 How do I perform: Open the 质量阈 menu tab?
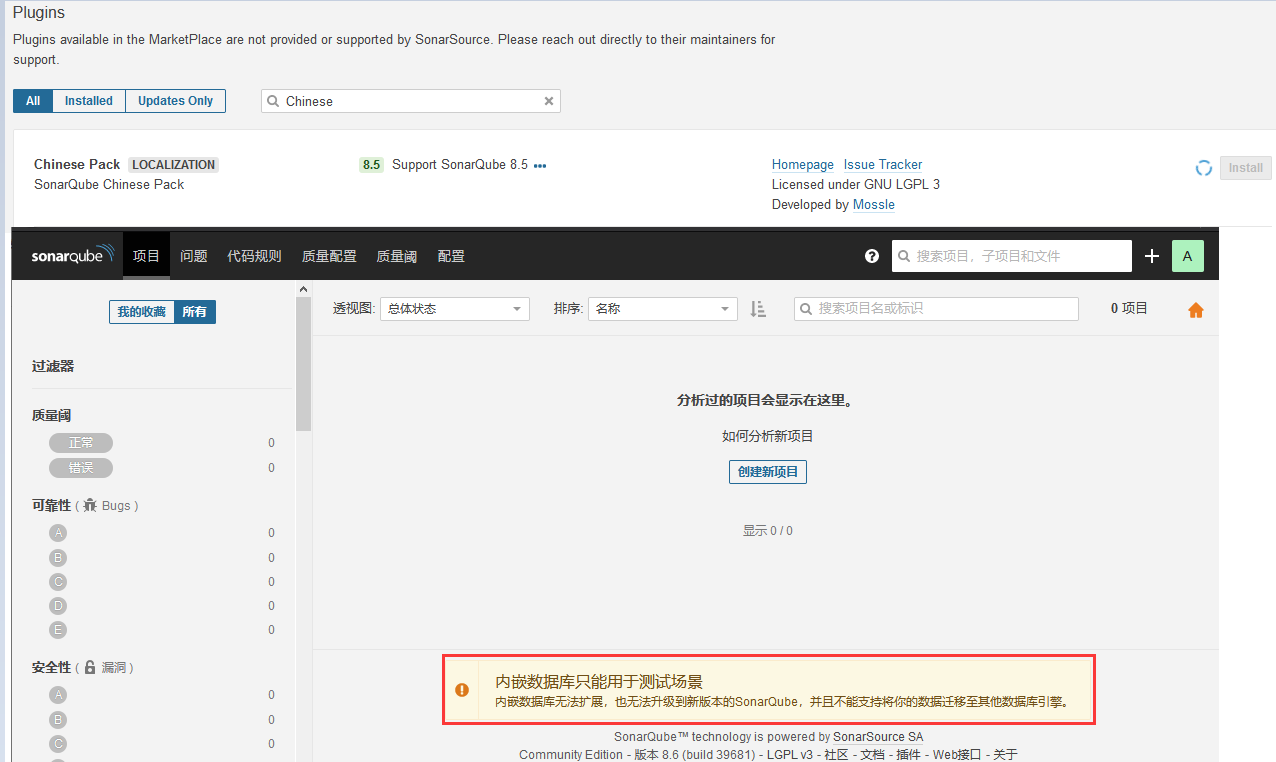tap(396, 256)
